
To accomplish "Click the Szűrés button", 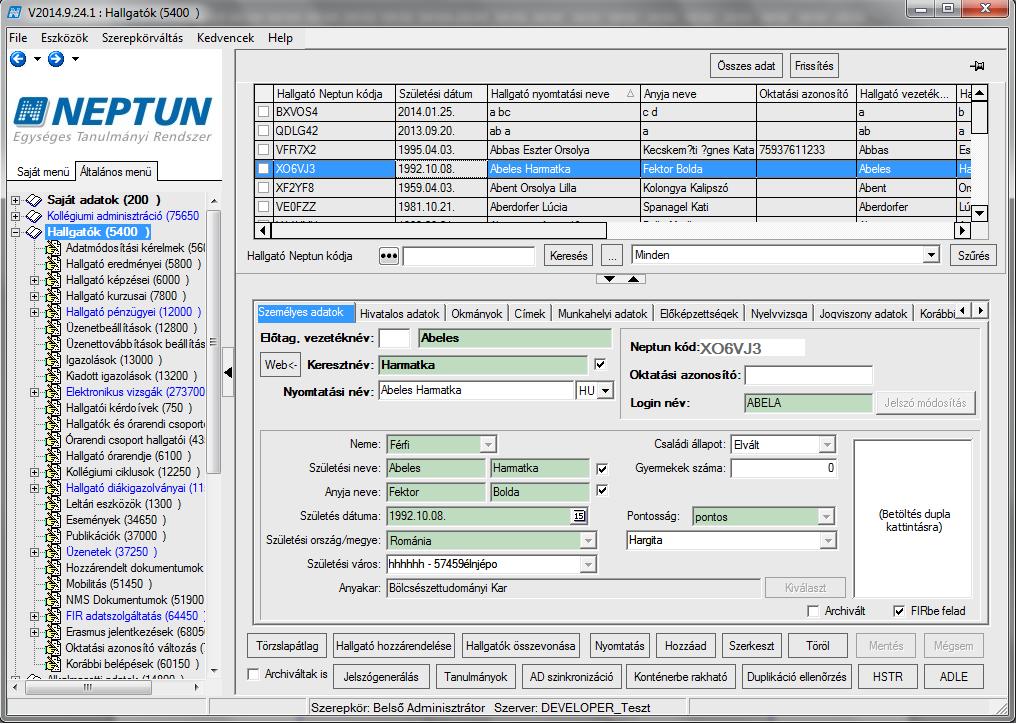I will [973, 256].
